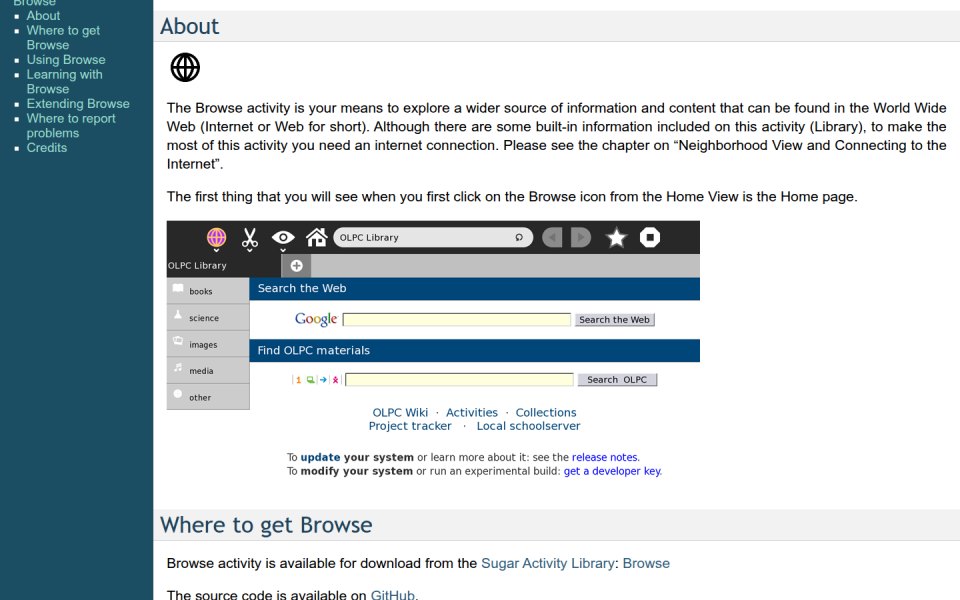Click the Forward arrow button
The image size is (960, 600).
point(580,238)
